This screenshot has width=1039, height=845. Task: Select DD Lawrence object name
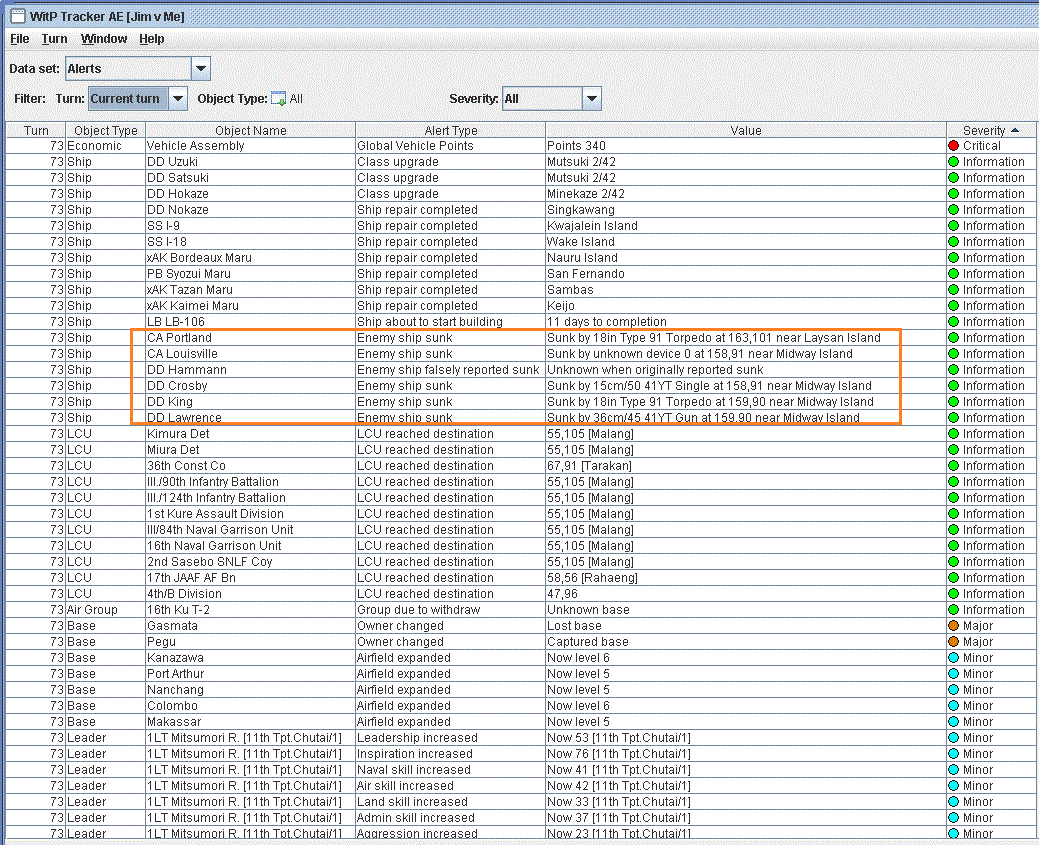184,418
